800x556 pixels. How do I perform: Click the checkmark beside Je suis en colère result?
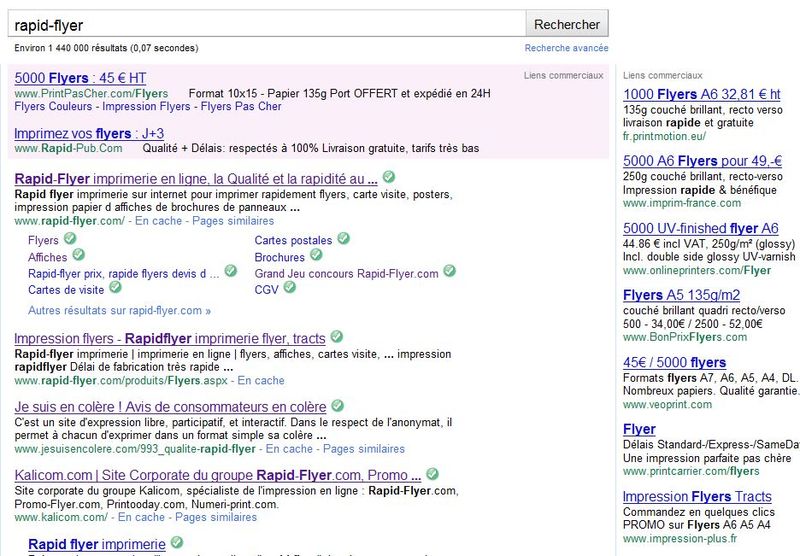coord(337,406)
